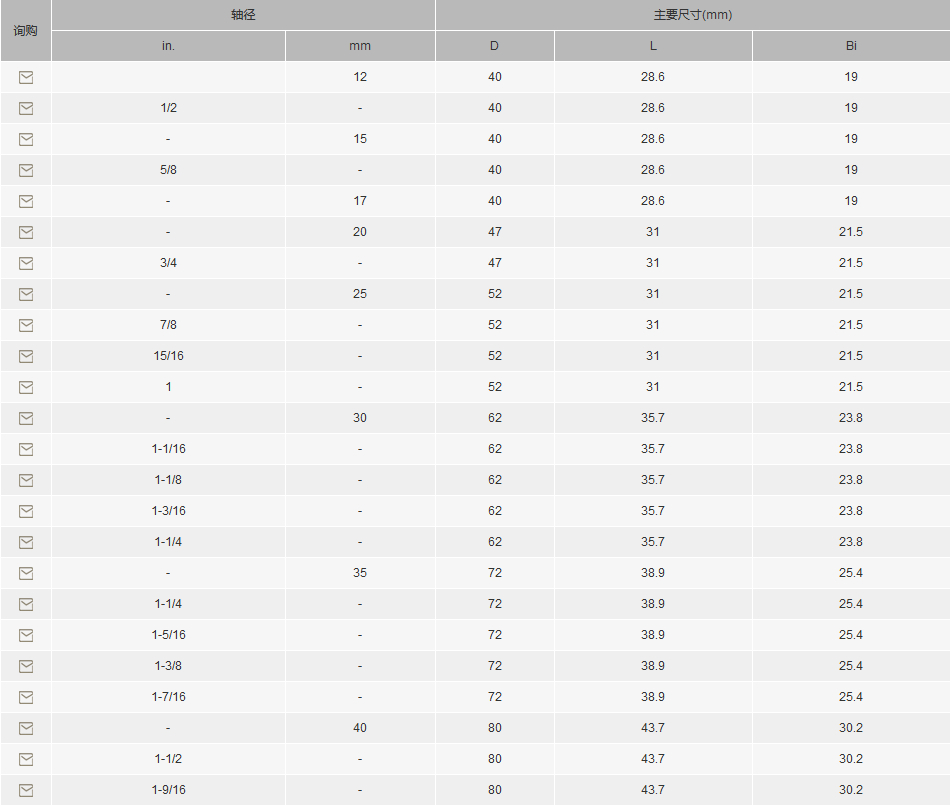Click the 主要尺寸(mm) header cell
Image resolution: width=950 pixels, height=805 pixels.
(x=693, y=15)
